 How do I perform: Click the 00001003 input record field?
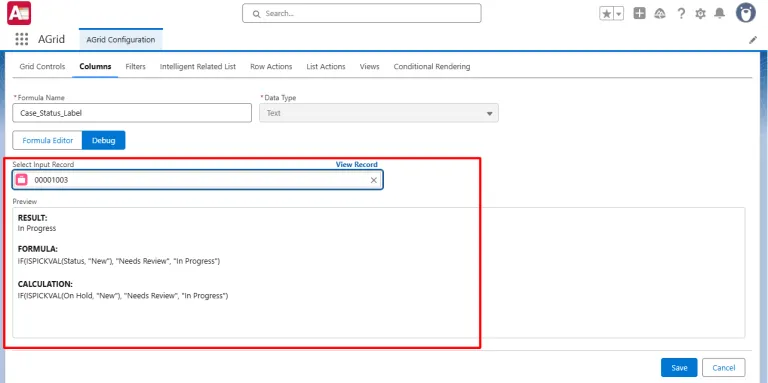click(x=198, y=180)
